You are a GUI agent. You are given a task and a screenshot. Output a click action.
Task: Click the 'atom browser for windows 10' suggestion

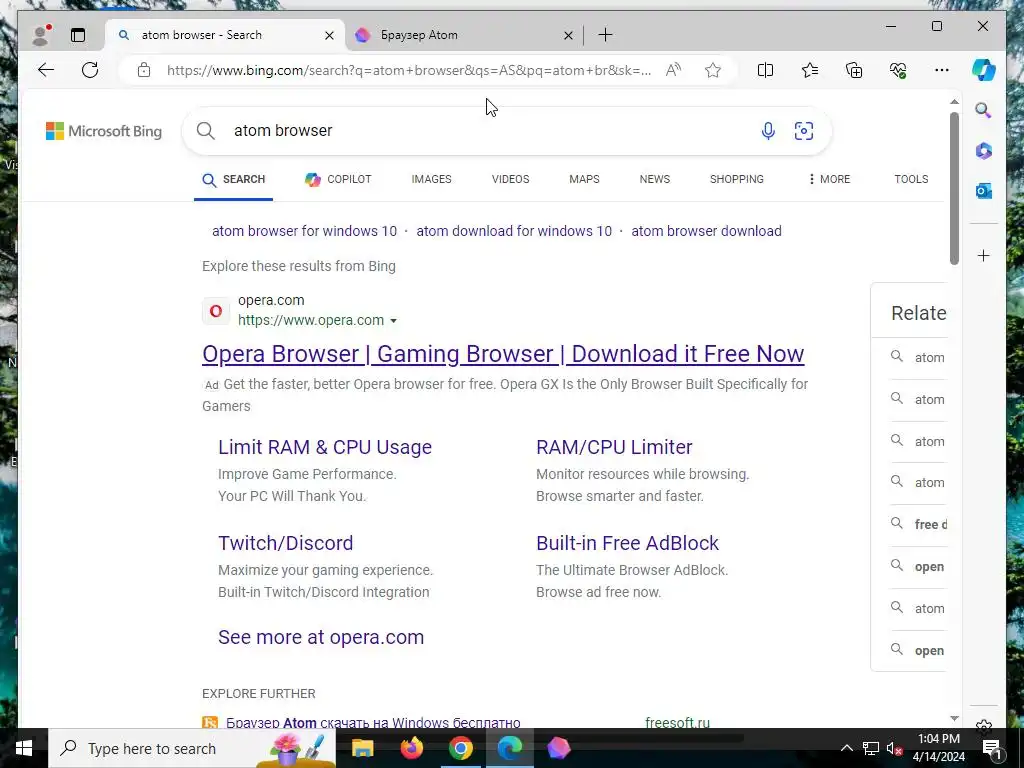(304, 231)
